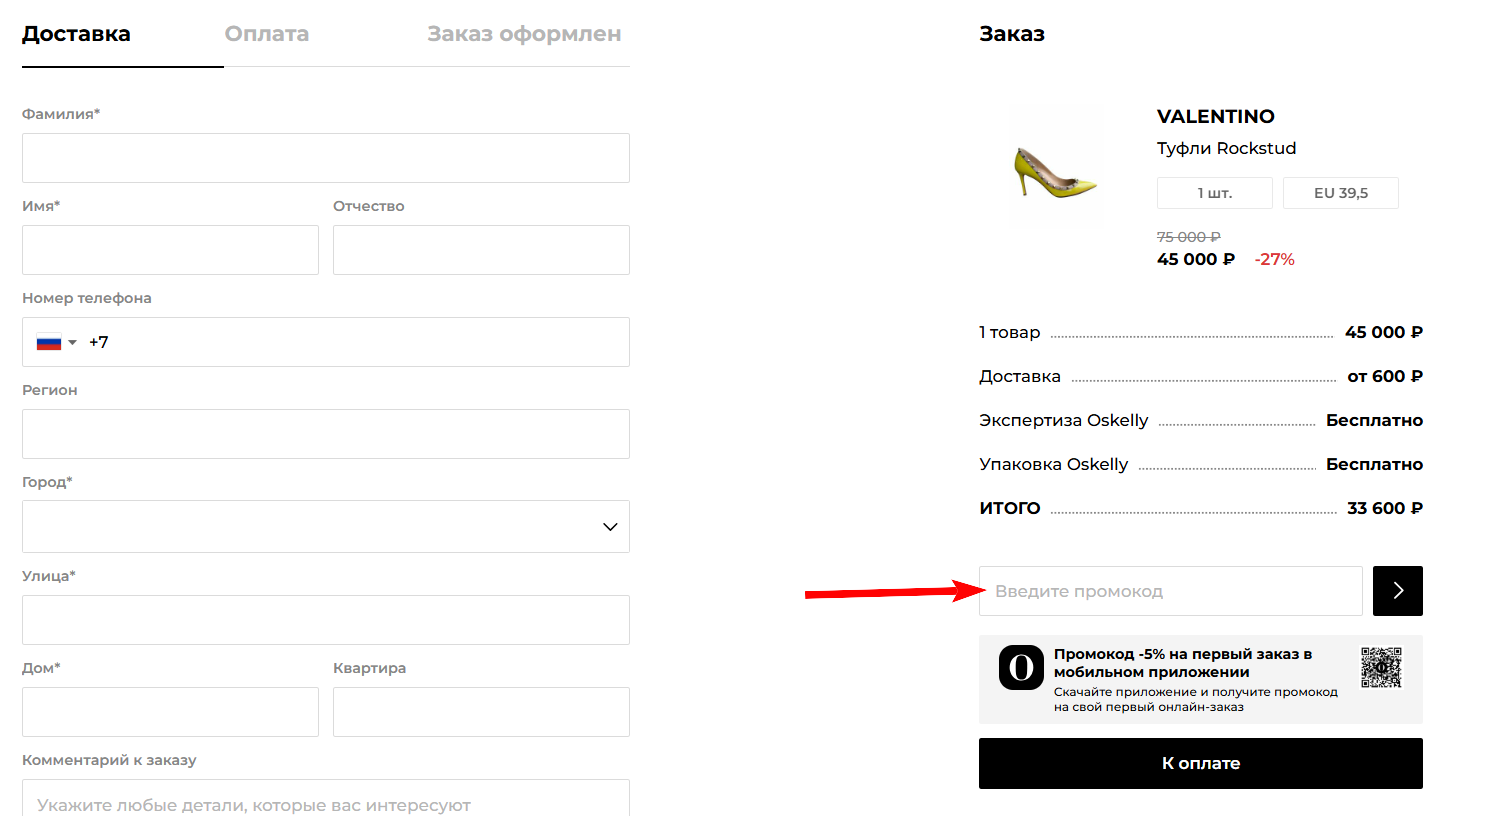
Task: Click the Квартира apartment field
Action: pyautogui.click(x=480, y=711)
